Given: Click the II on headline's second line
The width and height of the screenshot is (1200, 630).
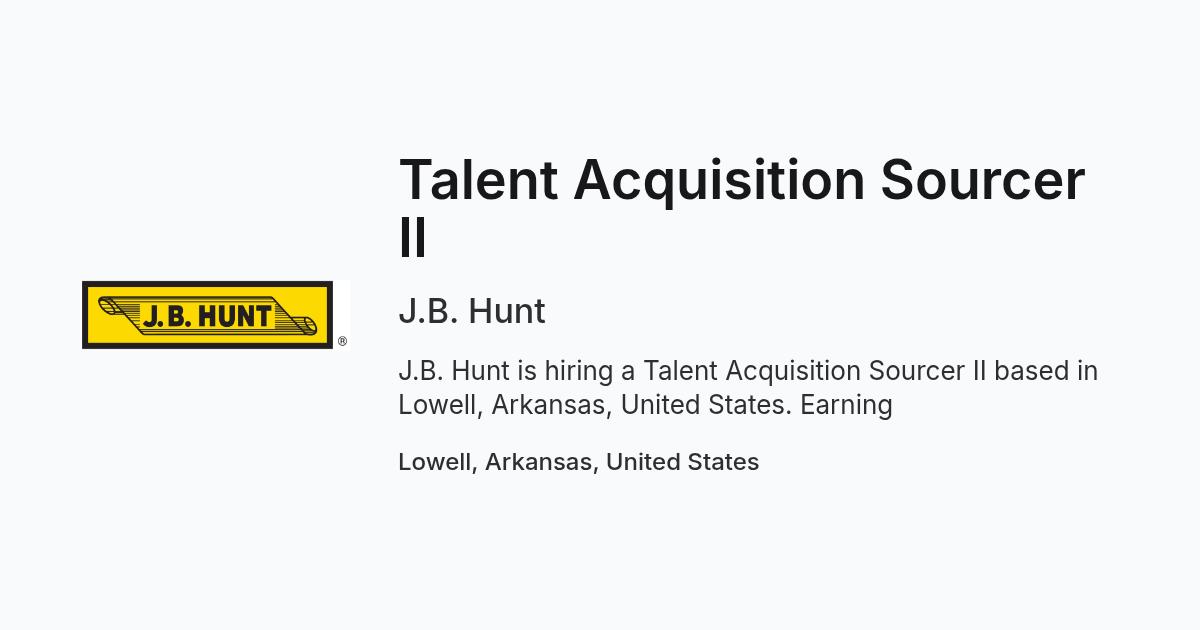Looking at the screenshot, I should coord(413,238).
